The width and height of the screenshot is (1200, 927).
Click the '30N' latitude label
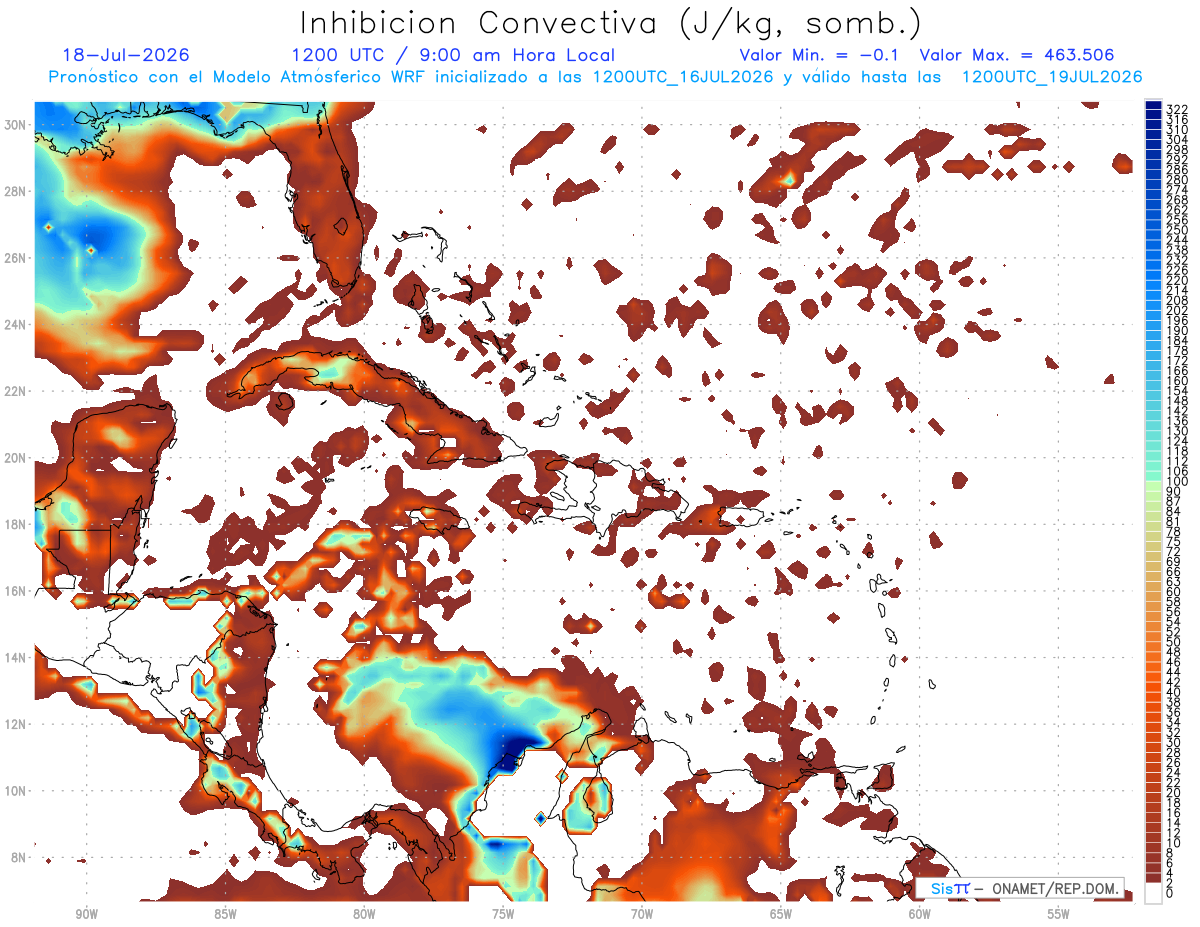[x=15, y=124]
